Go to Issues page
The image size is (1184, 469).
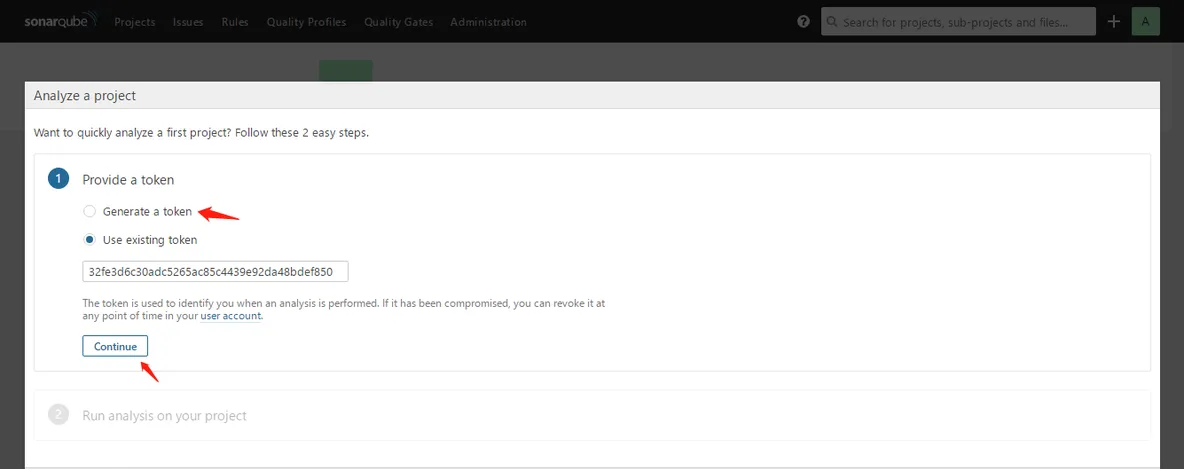click(188, 22)
